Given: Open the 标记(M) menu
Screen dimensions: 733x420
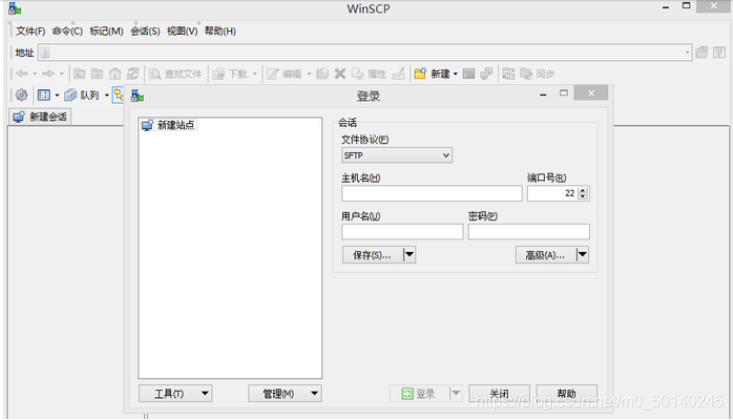Looking at the screenshot, I should click(106, 31).
